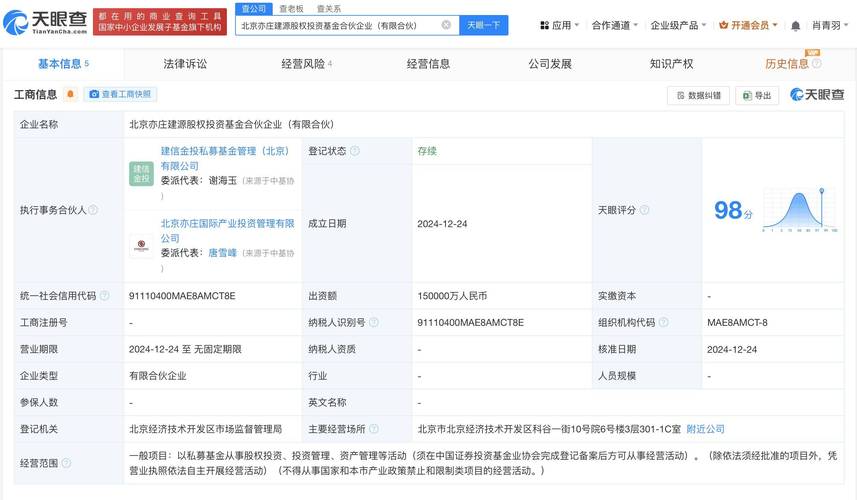Image resolution: width=857 pixels, height=500 pixels.
Task: Click the 查看工商快照 button
Action: [x=120, y=94]
